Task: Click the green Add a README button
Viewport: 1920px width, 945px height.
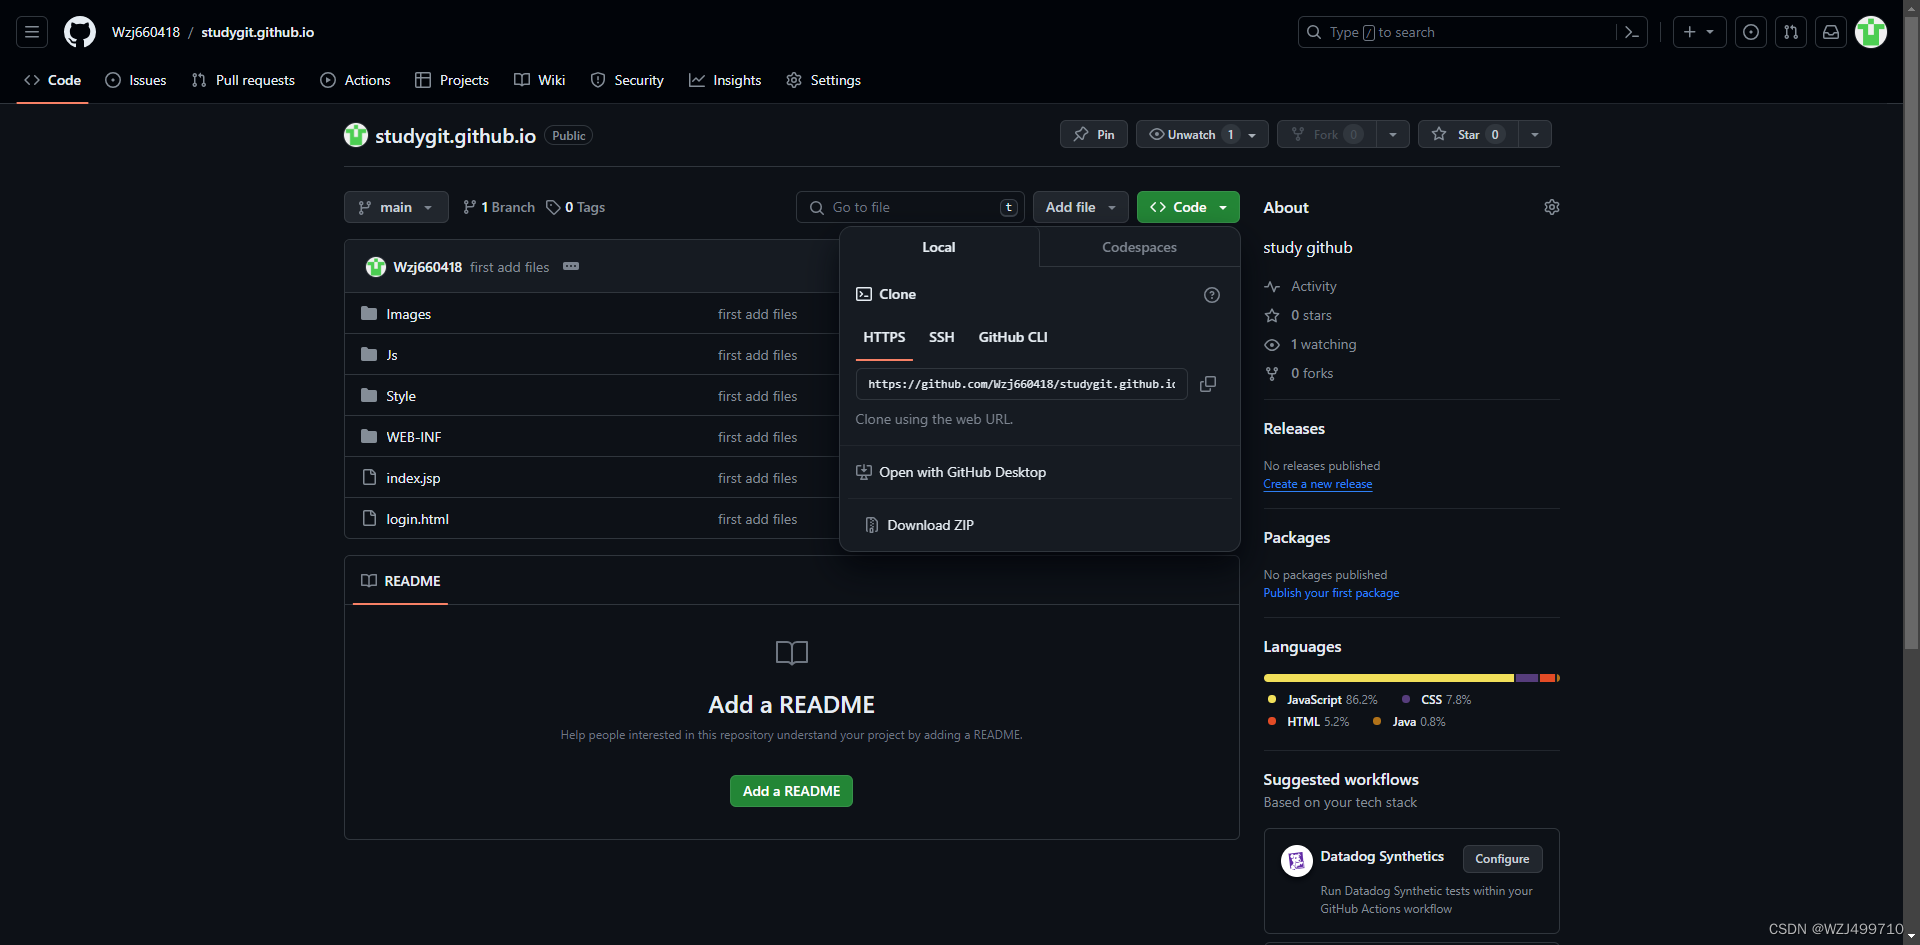Action: 791,791
